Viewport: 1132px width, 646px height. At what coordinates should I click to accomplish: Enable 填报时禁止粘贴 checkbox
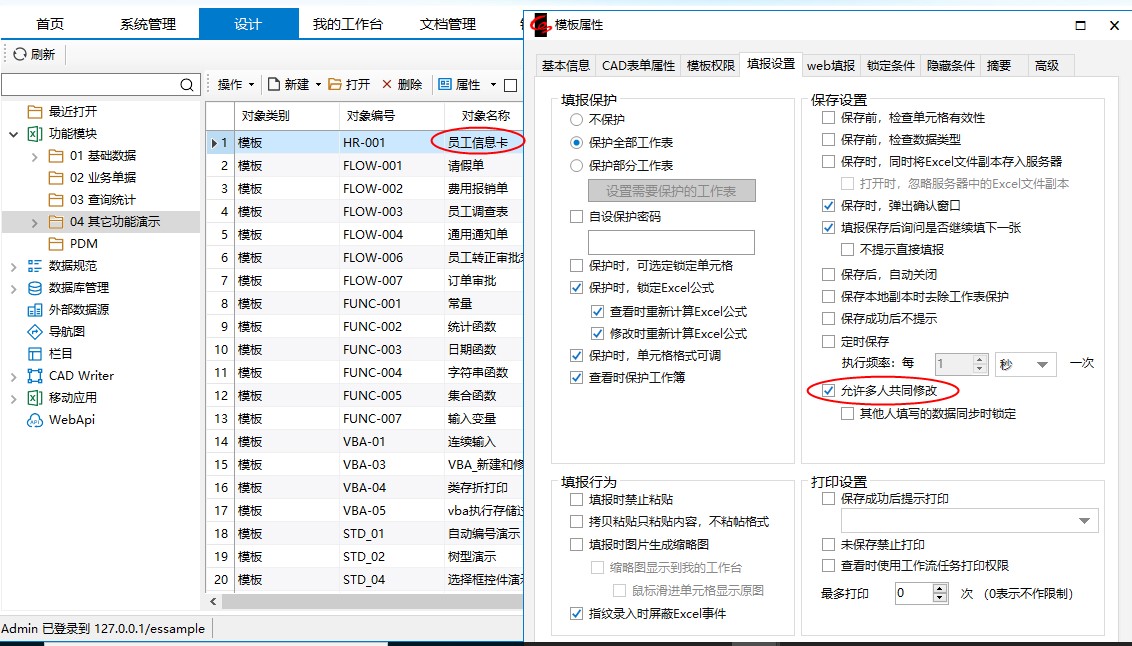(x=576, y=500)
